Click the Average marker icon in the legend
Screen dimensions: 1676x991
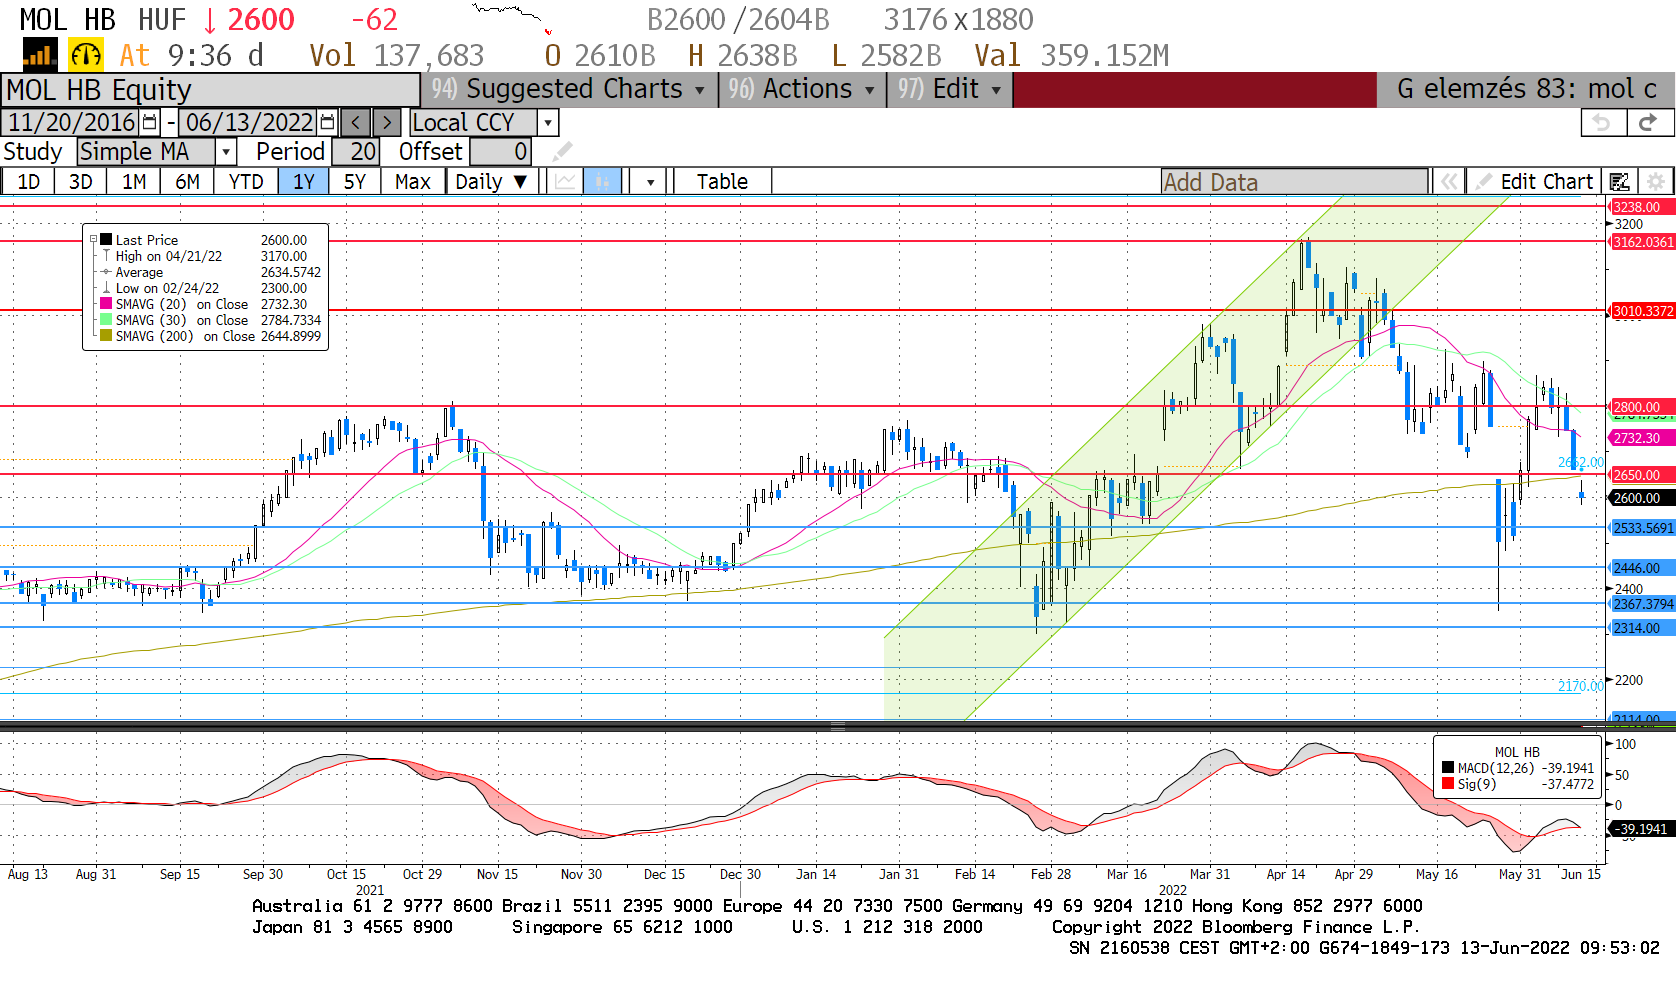106,272
